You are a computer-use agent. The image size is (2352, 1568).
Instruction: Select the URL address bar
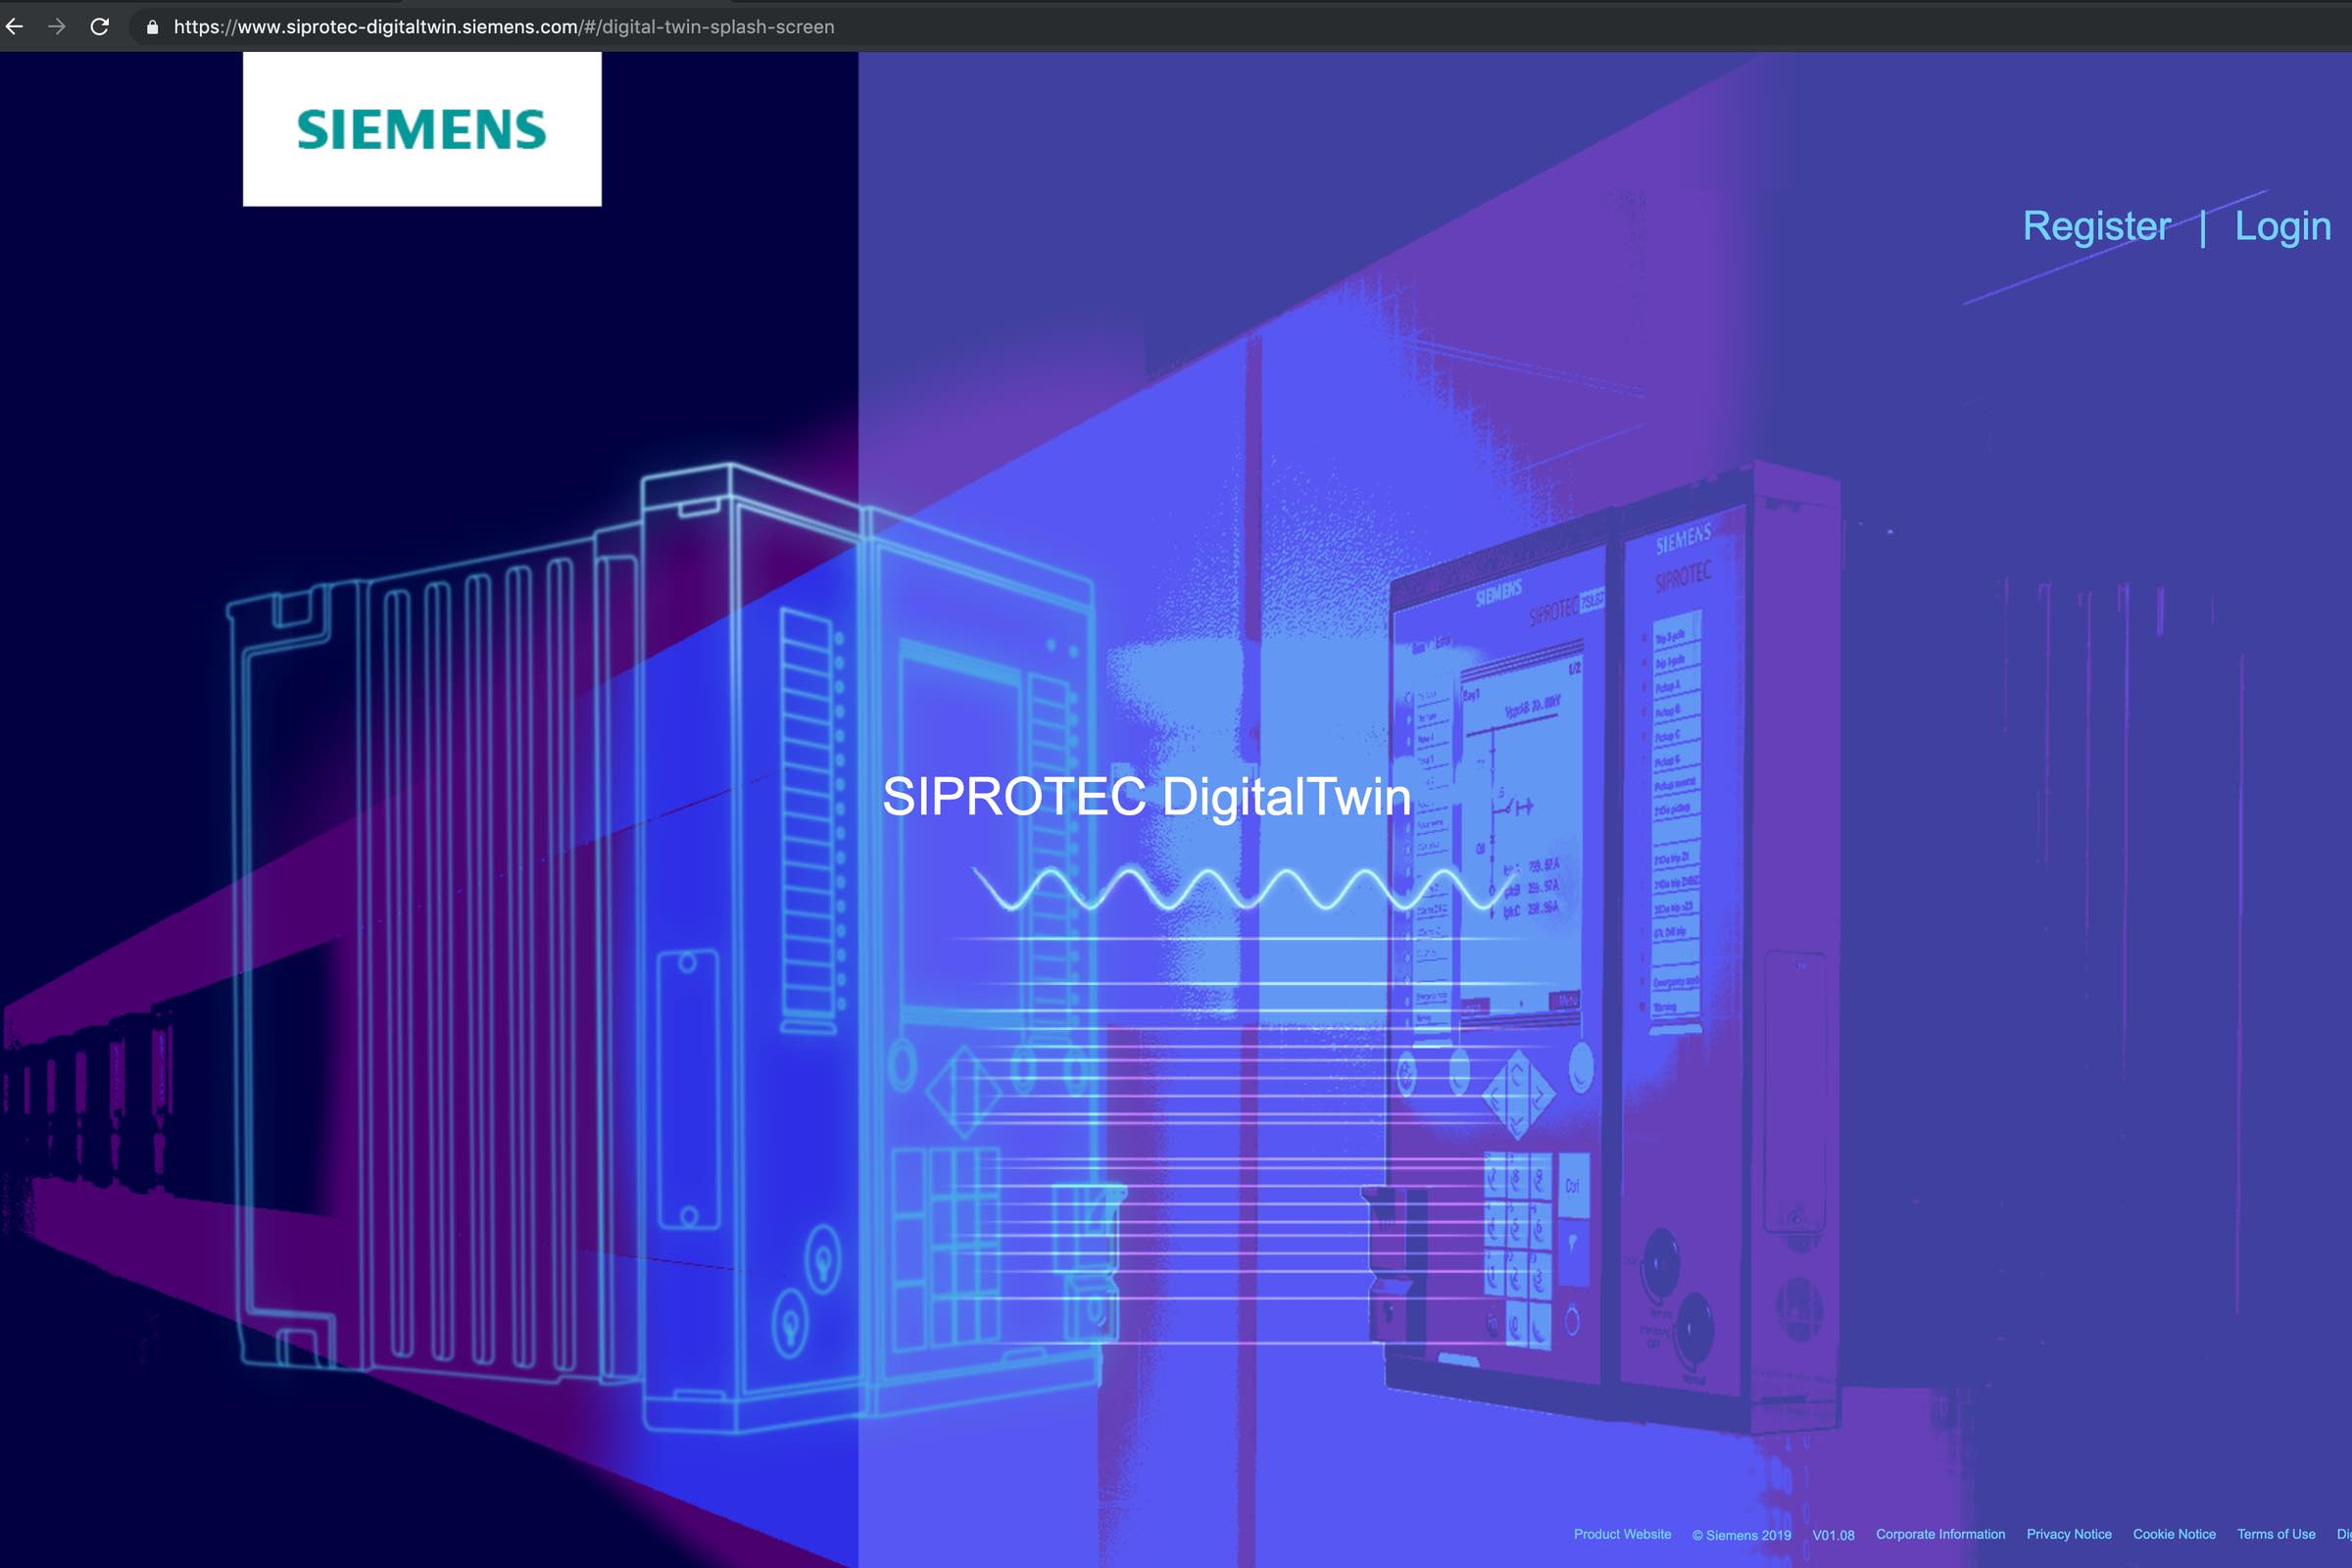click(1240, 27)
